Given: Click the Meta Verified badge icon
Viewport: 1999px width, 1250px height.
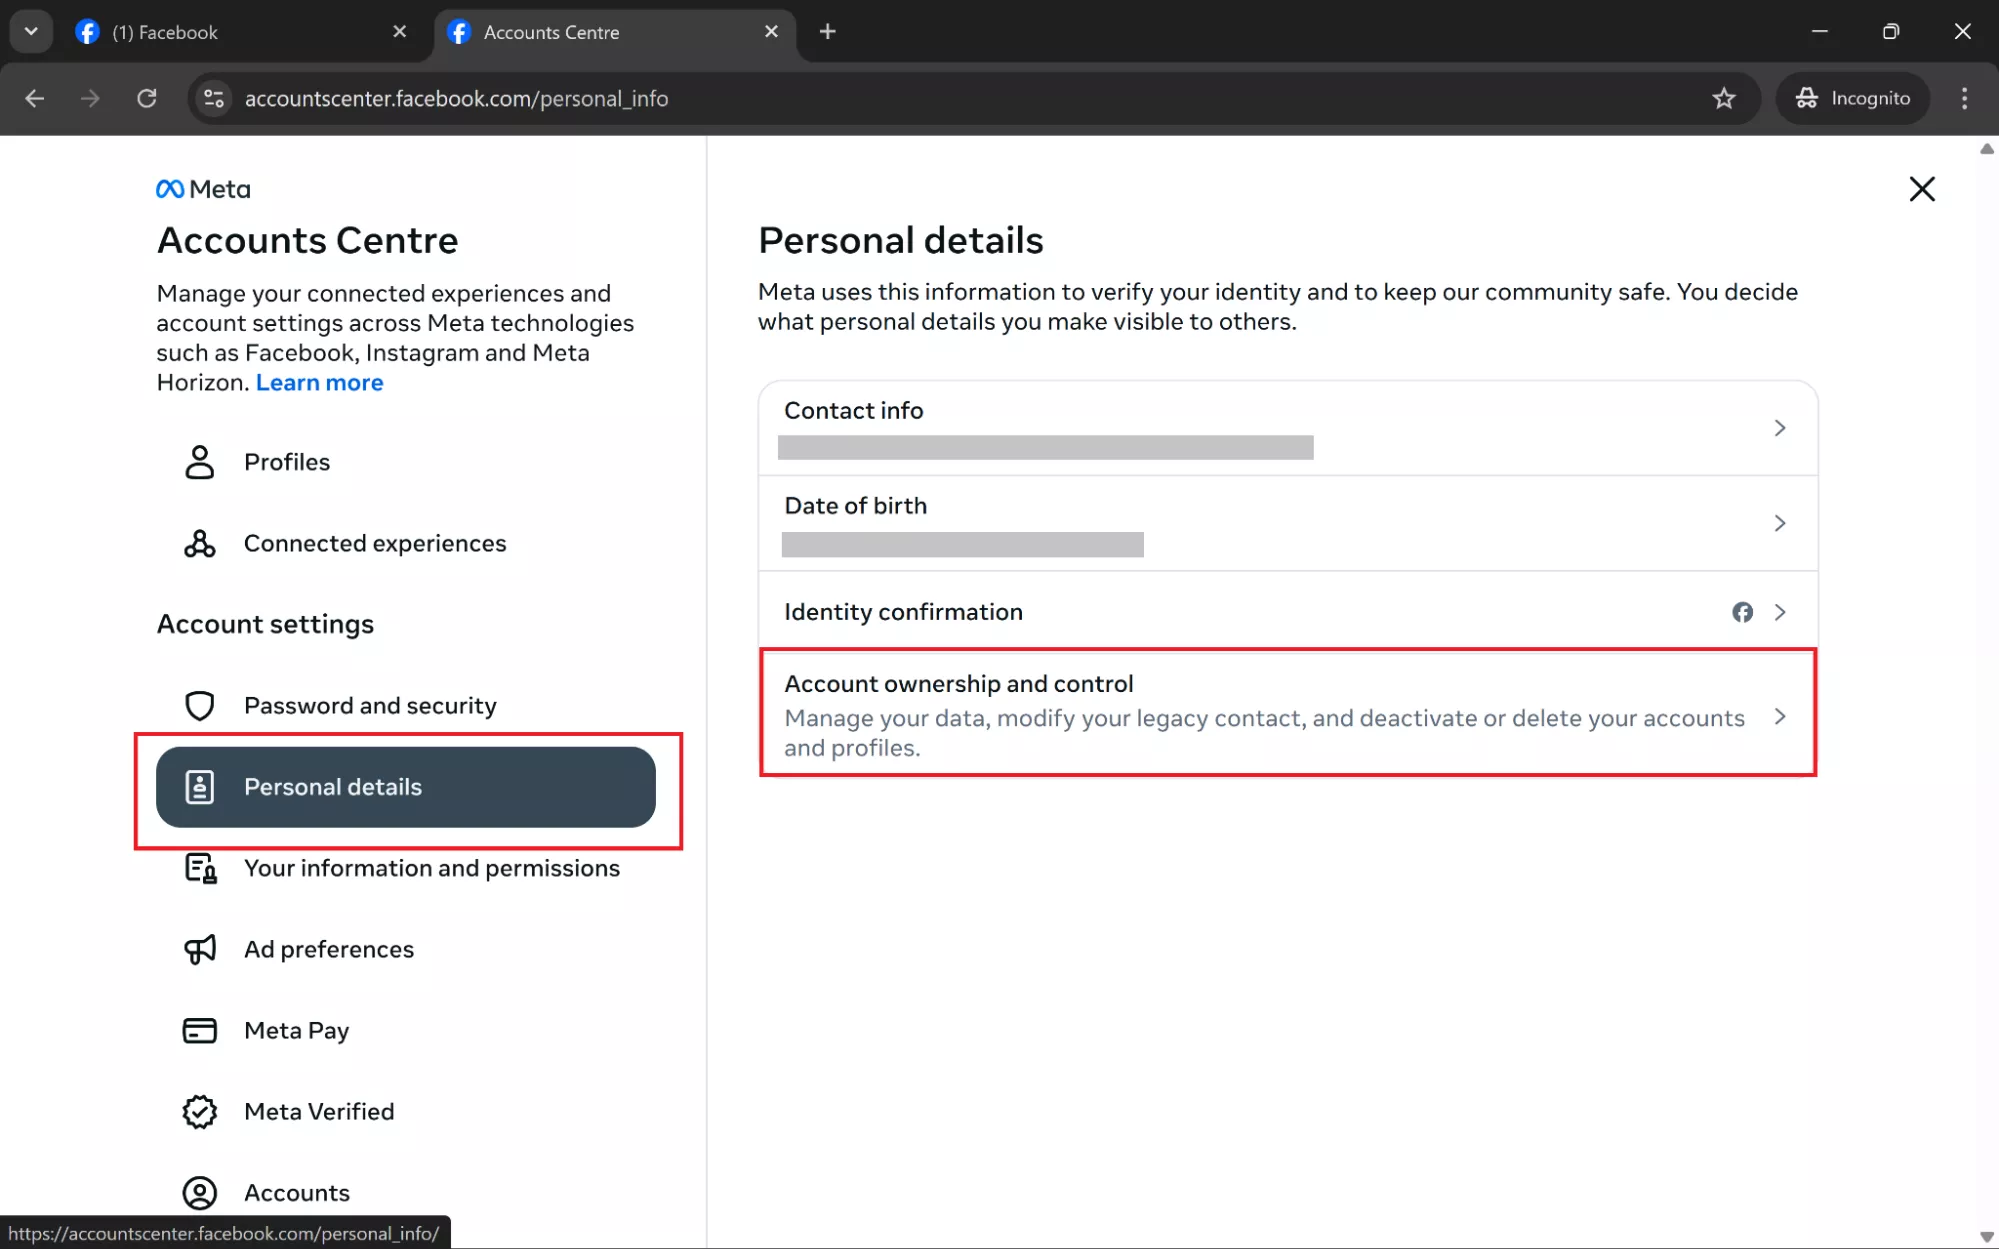Looking at the screenshot, I should (200, 1112).
